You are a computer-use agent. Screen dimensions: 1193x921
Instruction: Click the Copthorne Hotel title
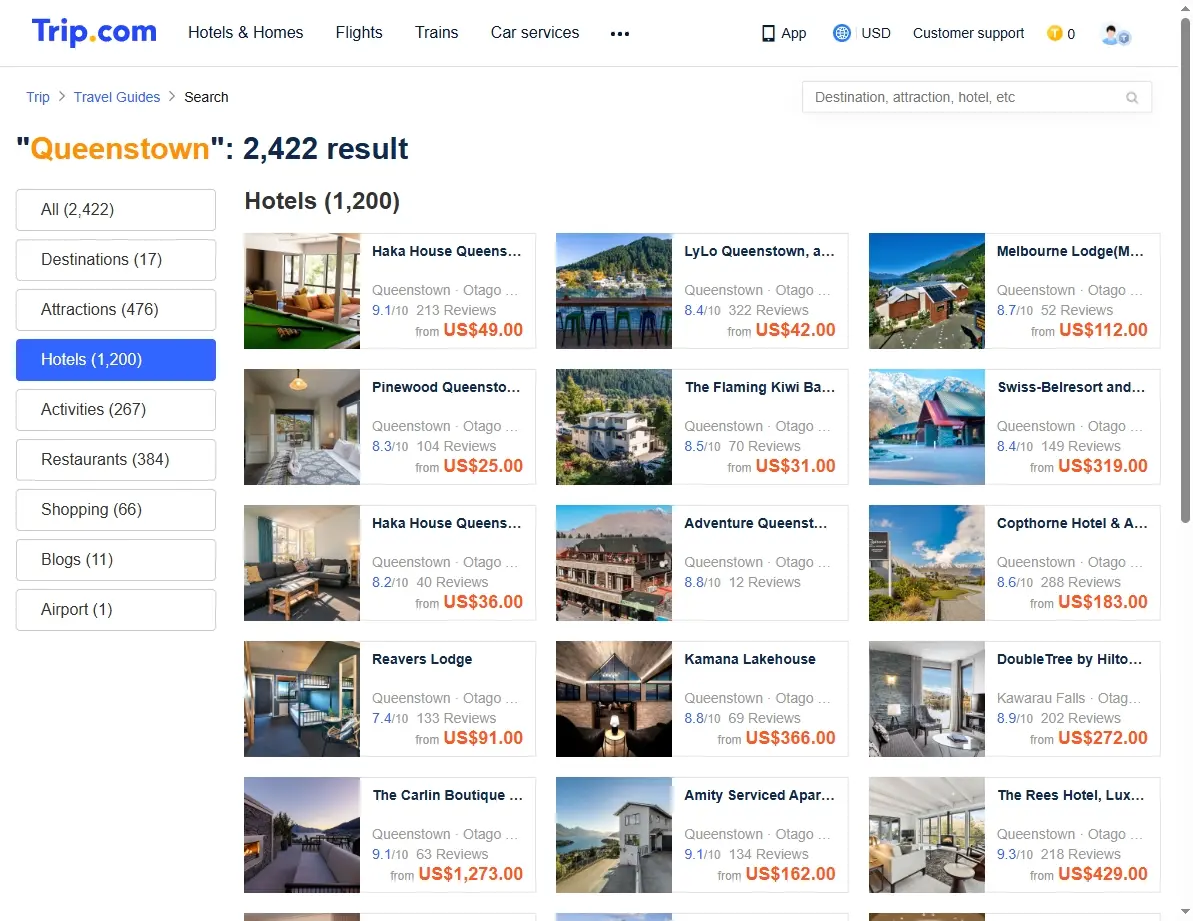point(1072,523)
